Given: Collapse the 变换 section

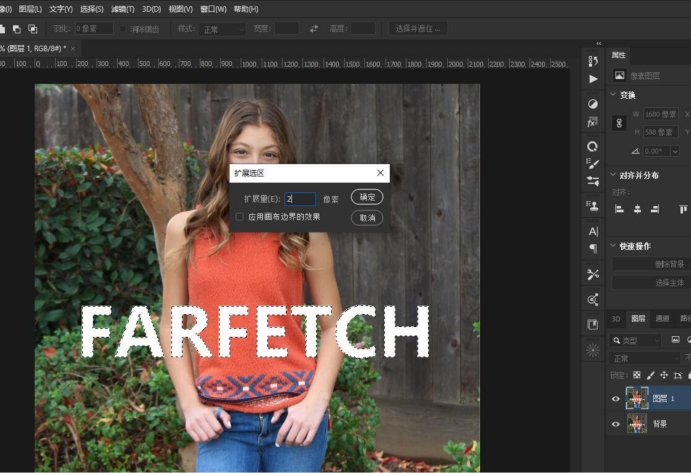Looking at the screenshot, I should pos(613,95).
